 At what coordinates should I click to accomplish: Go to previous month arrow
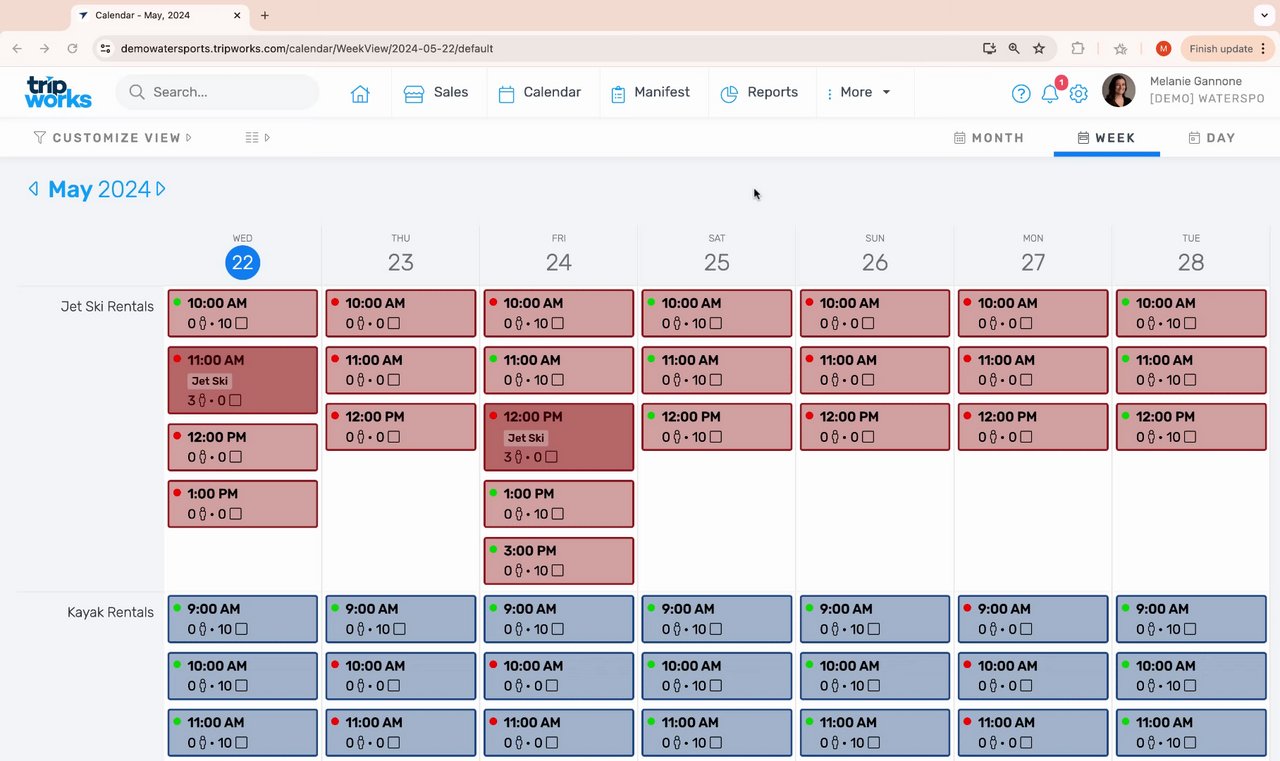33,189
